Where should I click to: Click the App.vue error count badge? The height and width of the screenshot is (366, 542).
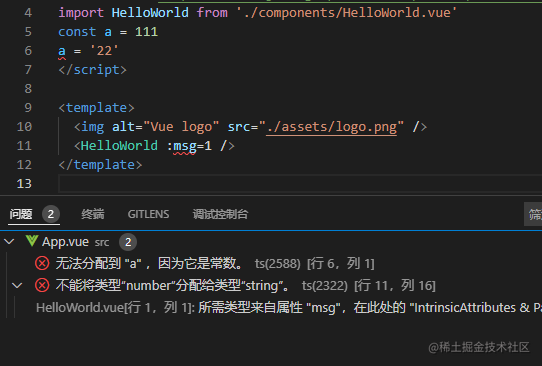[128, 242]
